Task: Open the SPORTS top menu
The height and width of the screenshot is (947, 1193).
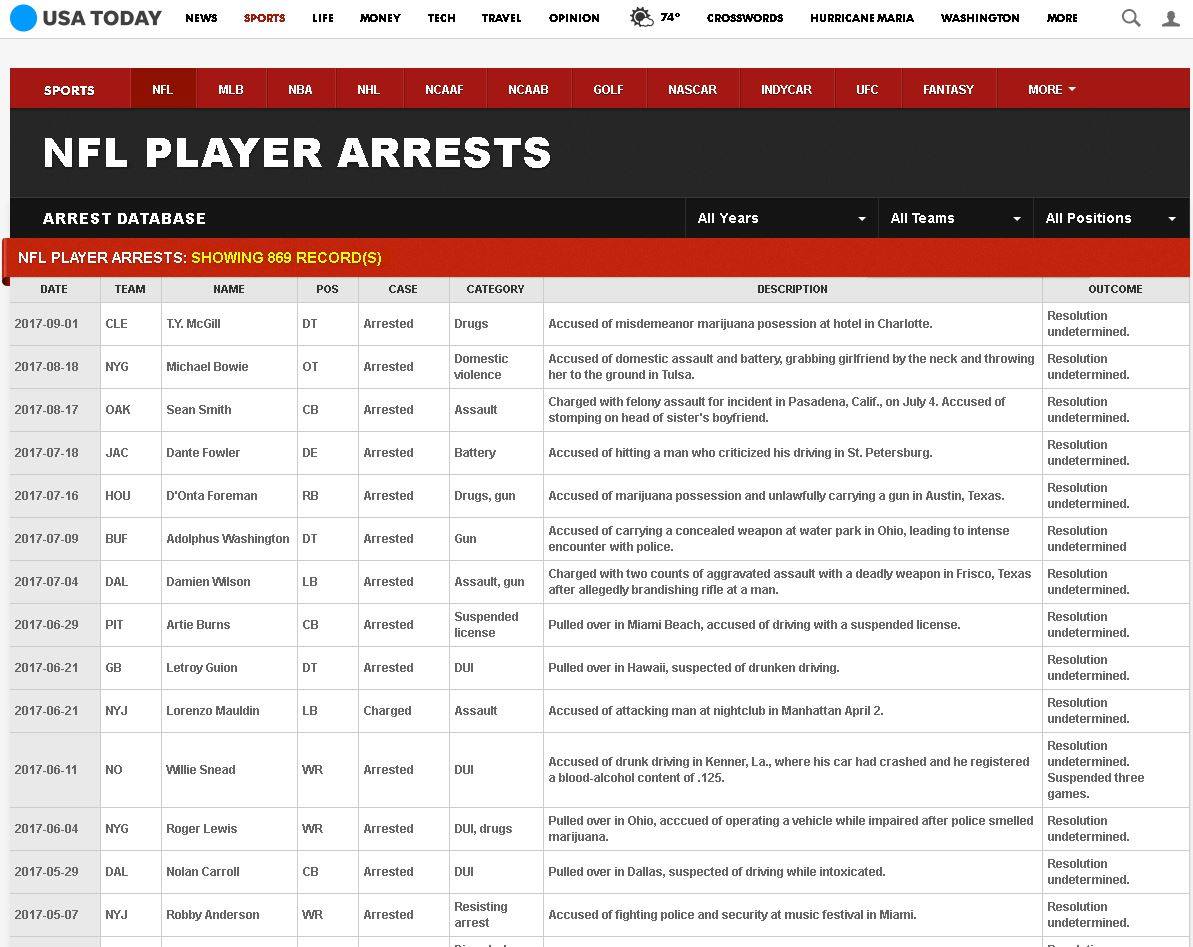Action: point(265,17)
